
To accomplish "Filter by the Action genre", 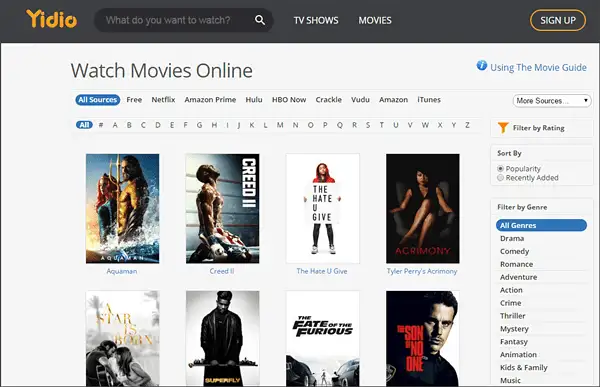I will tap(511, 290).
